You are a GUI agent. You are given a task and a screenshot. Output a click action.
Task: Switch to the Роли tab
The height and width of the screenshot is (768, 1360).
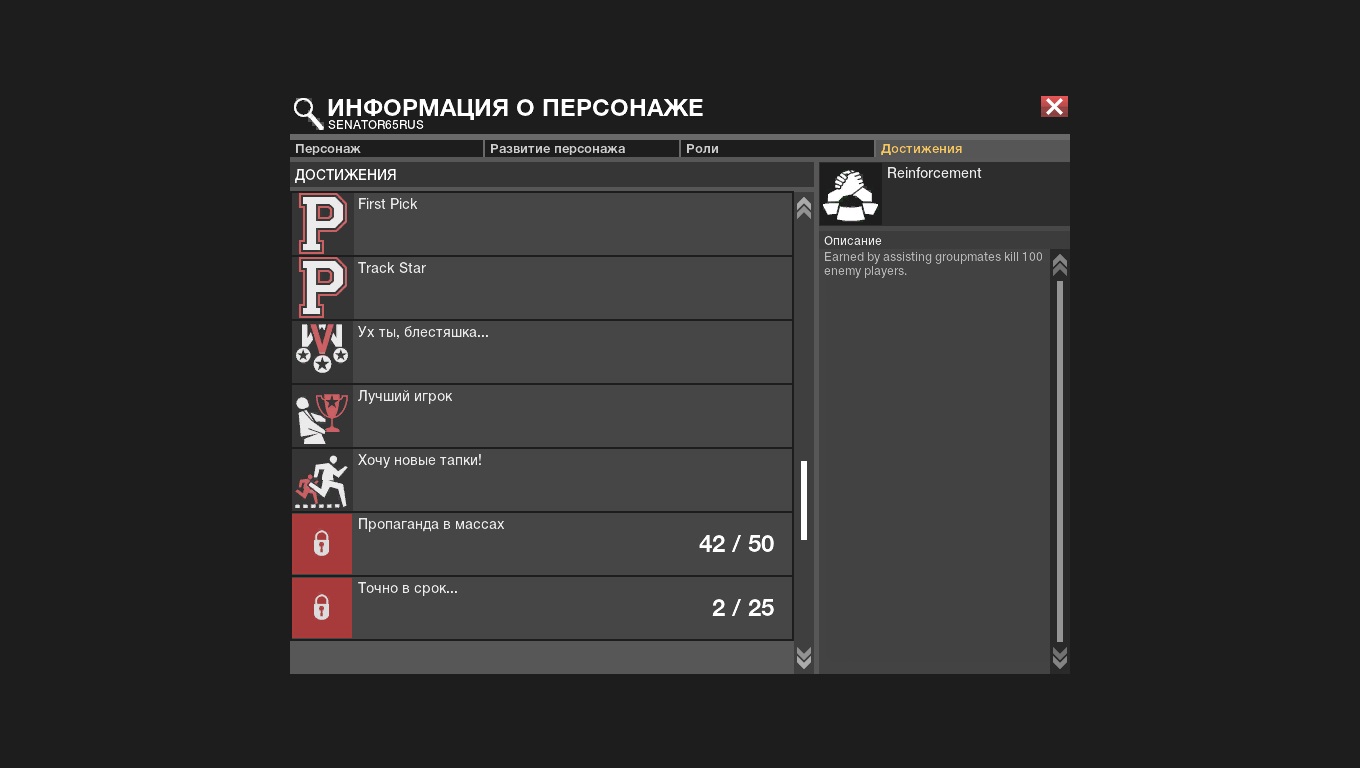[x=777, y=149]
